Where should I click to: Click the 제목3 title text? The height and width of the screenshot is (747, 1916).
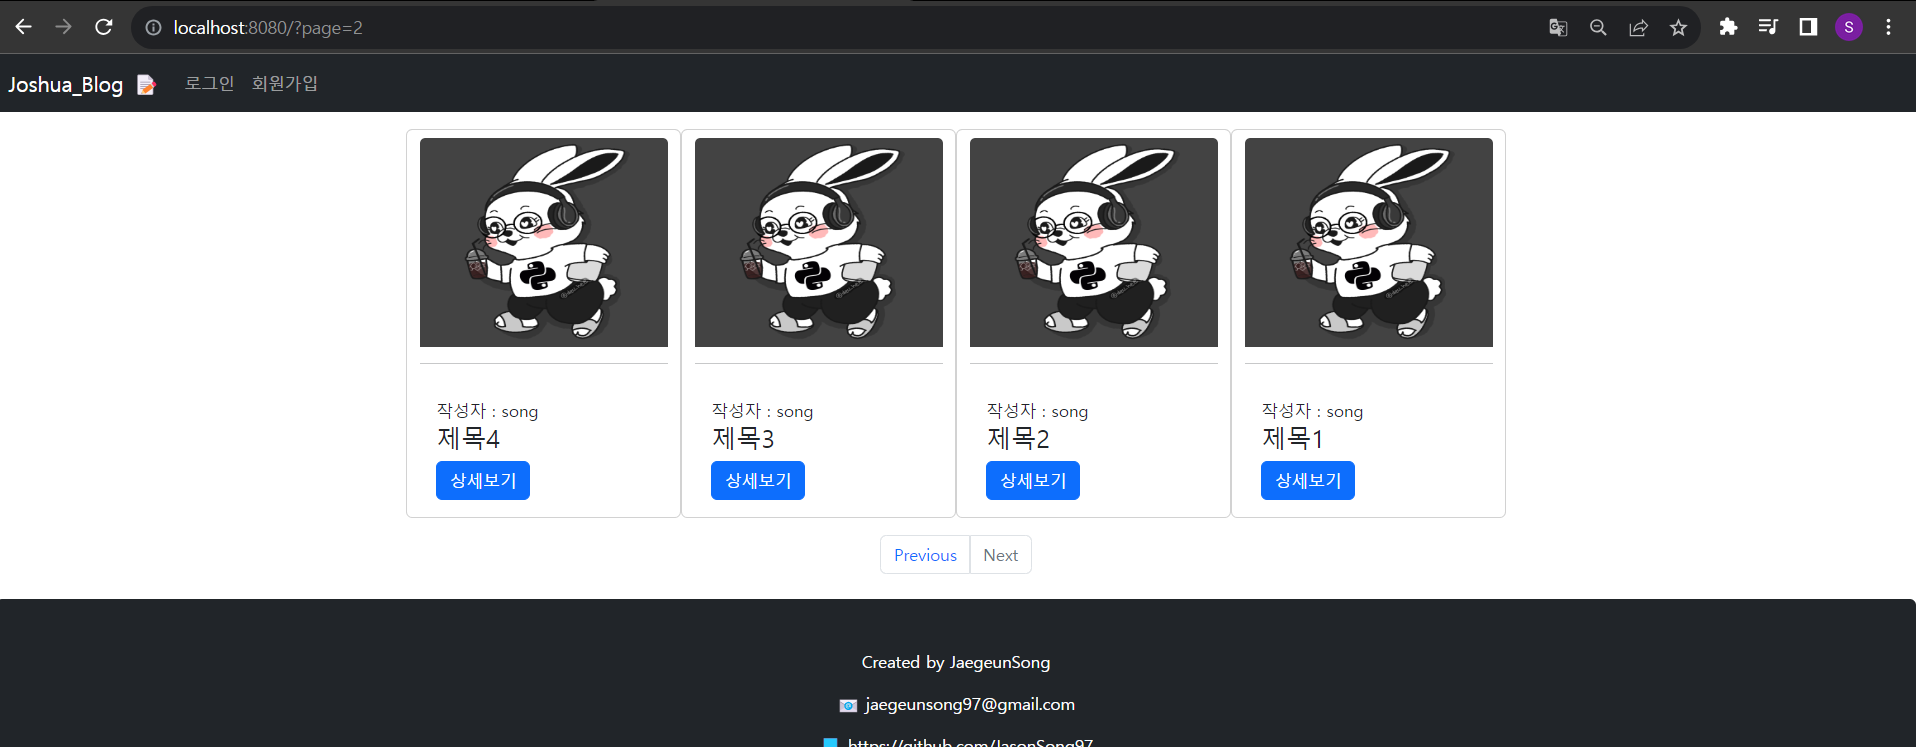pyautogui.click(x=743, y=438)
